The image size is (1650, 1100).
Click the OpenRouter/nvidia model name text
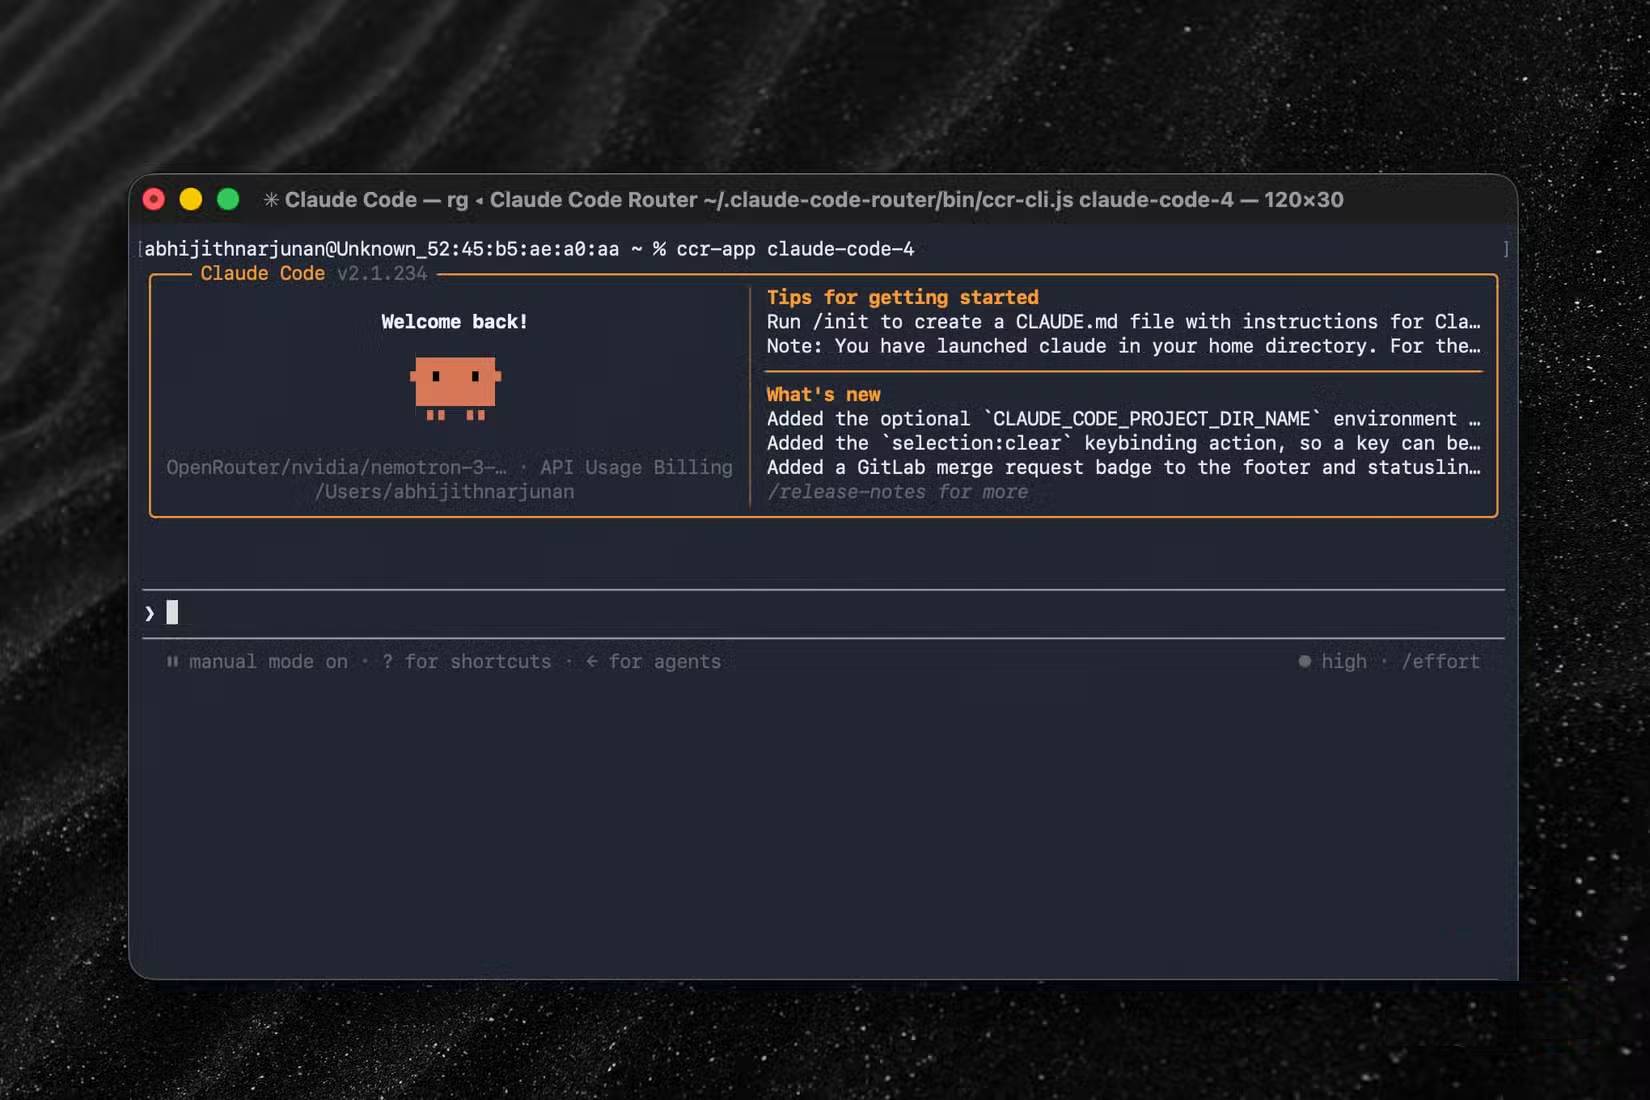[336, 467]
